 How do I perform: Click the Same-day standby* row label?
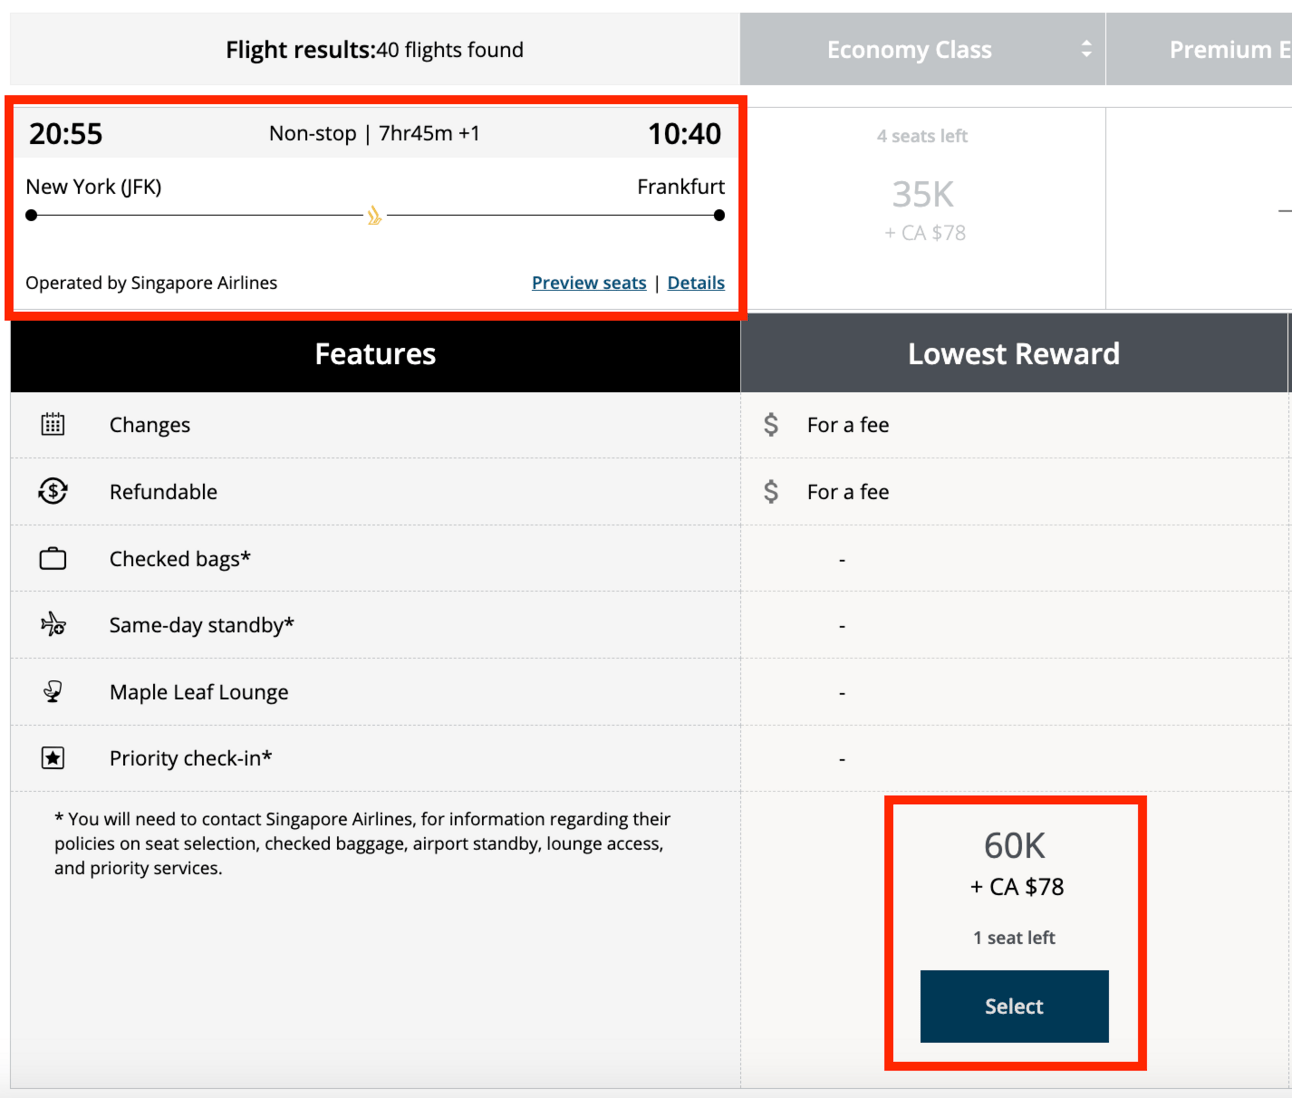click(202, 625)
